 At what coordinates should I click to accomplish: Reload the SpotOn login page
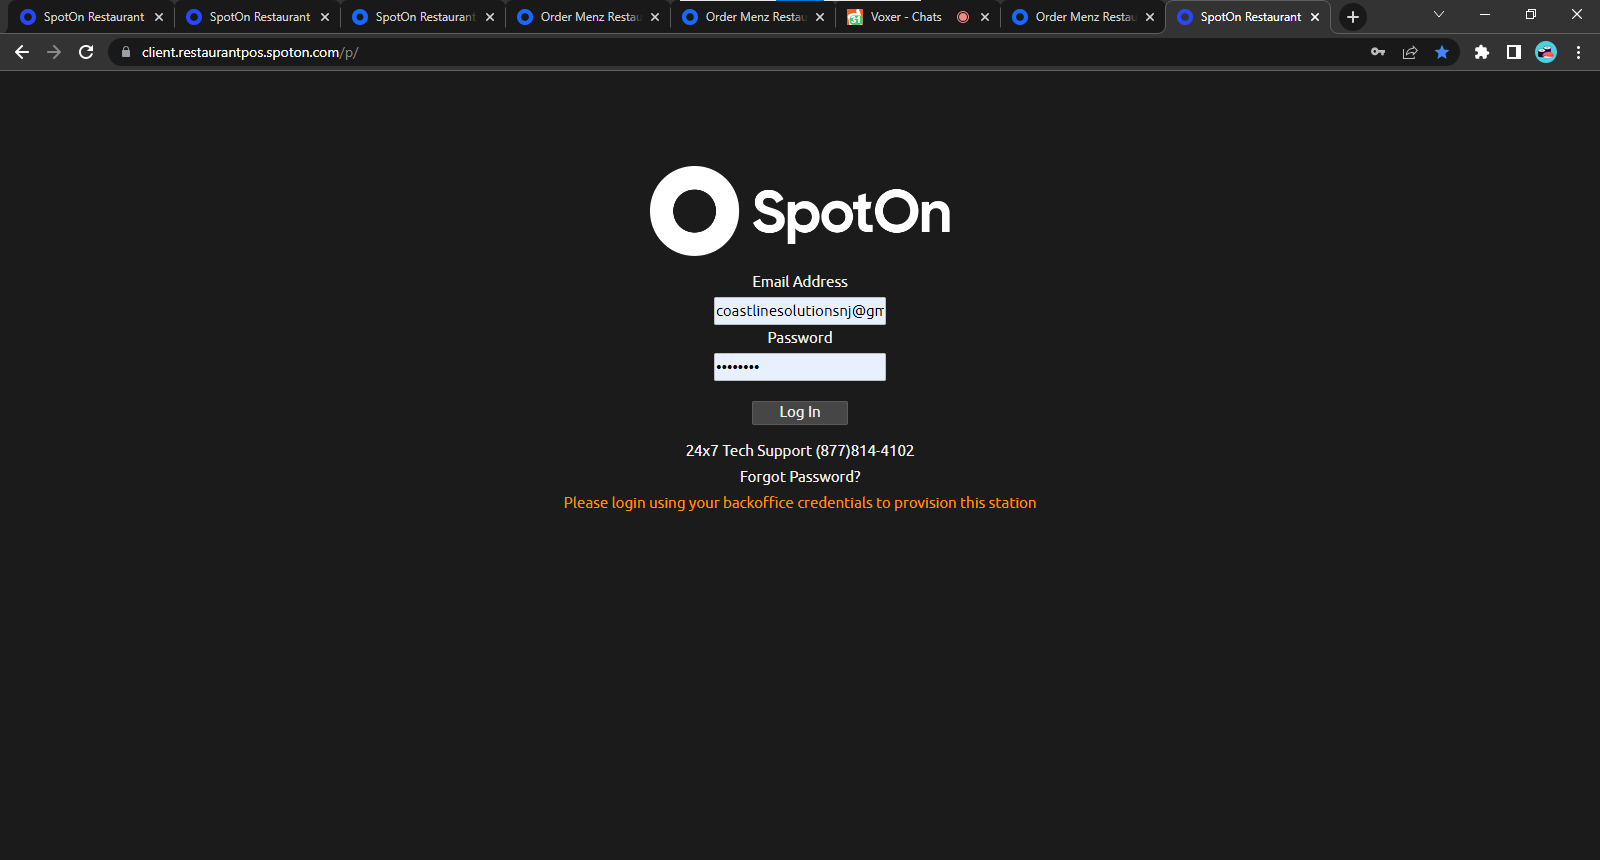coord(86,52)
